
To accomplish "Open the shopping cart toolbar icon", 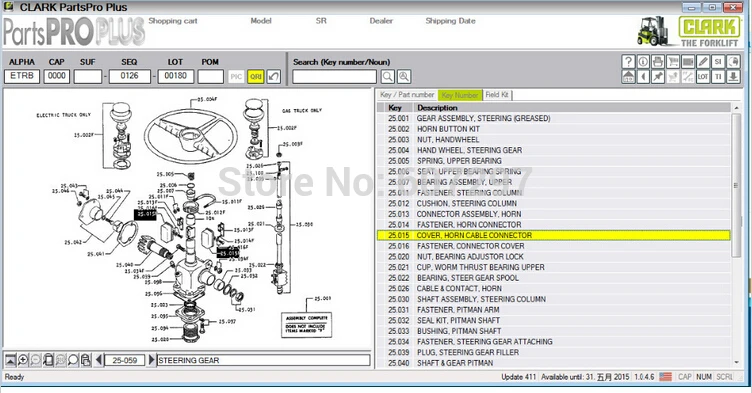I will tap(673, 61).
